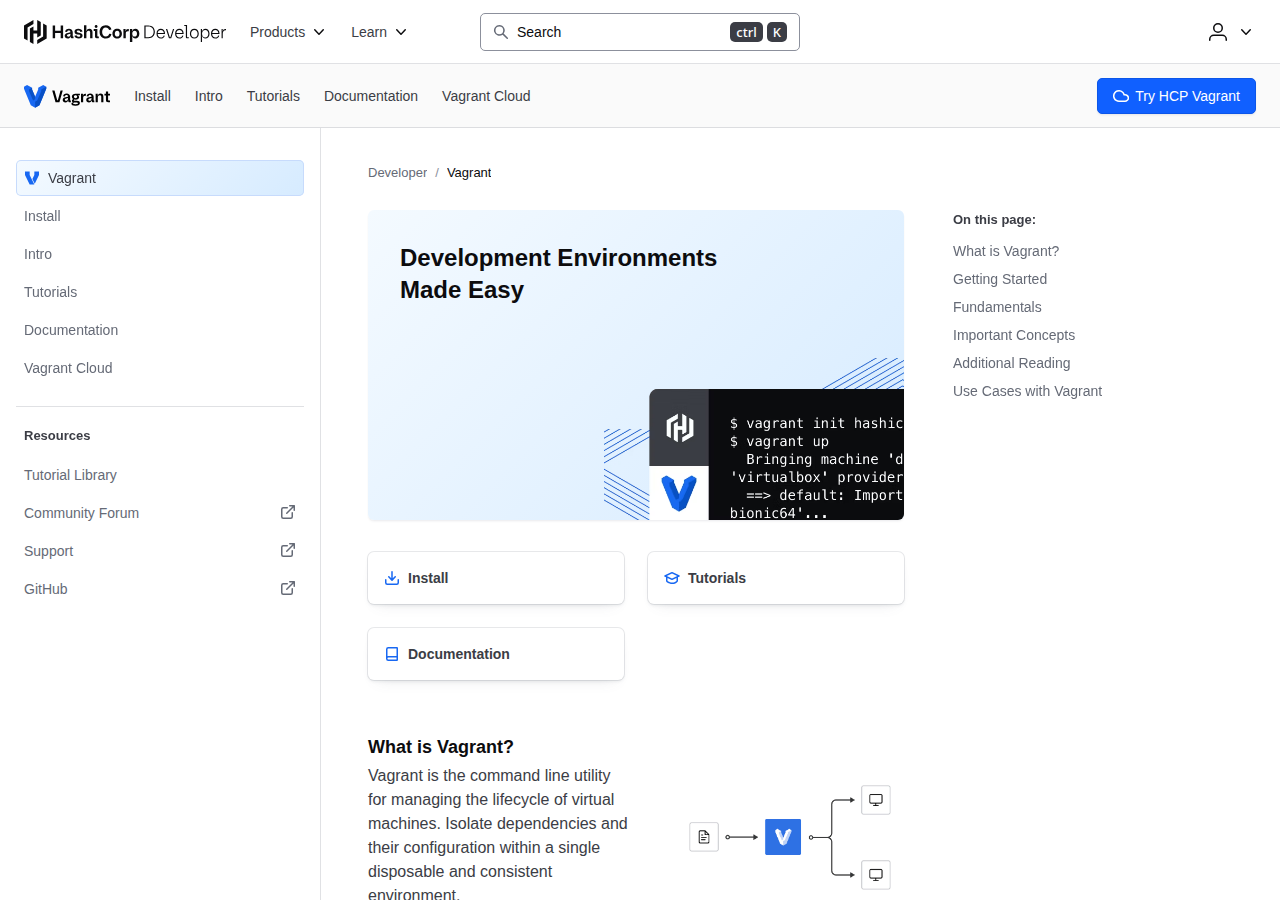The image size is (1280, 900).
Task: Select the graduation cap icon on the Tutorials card
Action: pos(672,578)
